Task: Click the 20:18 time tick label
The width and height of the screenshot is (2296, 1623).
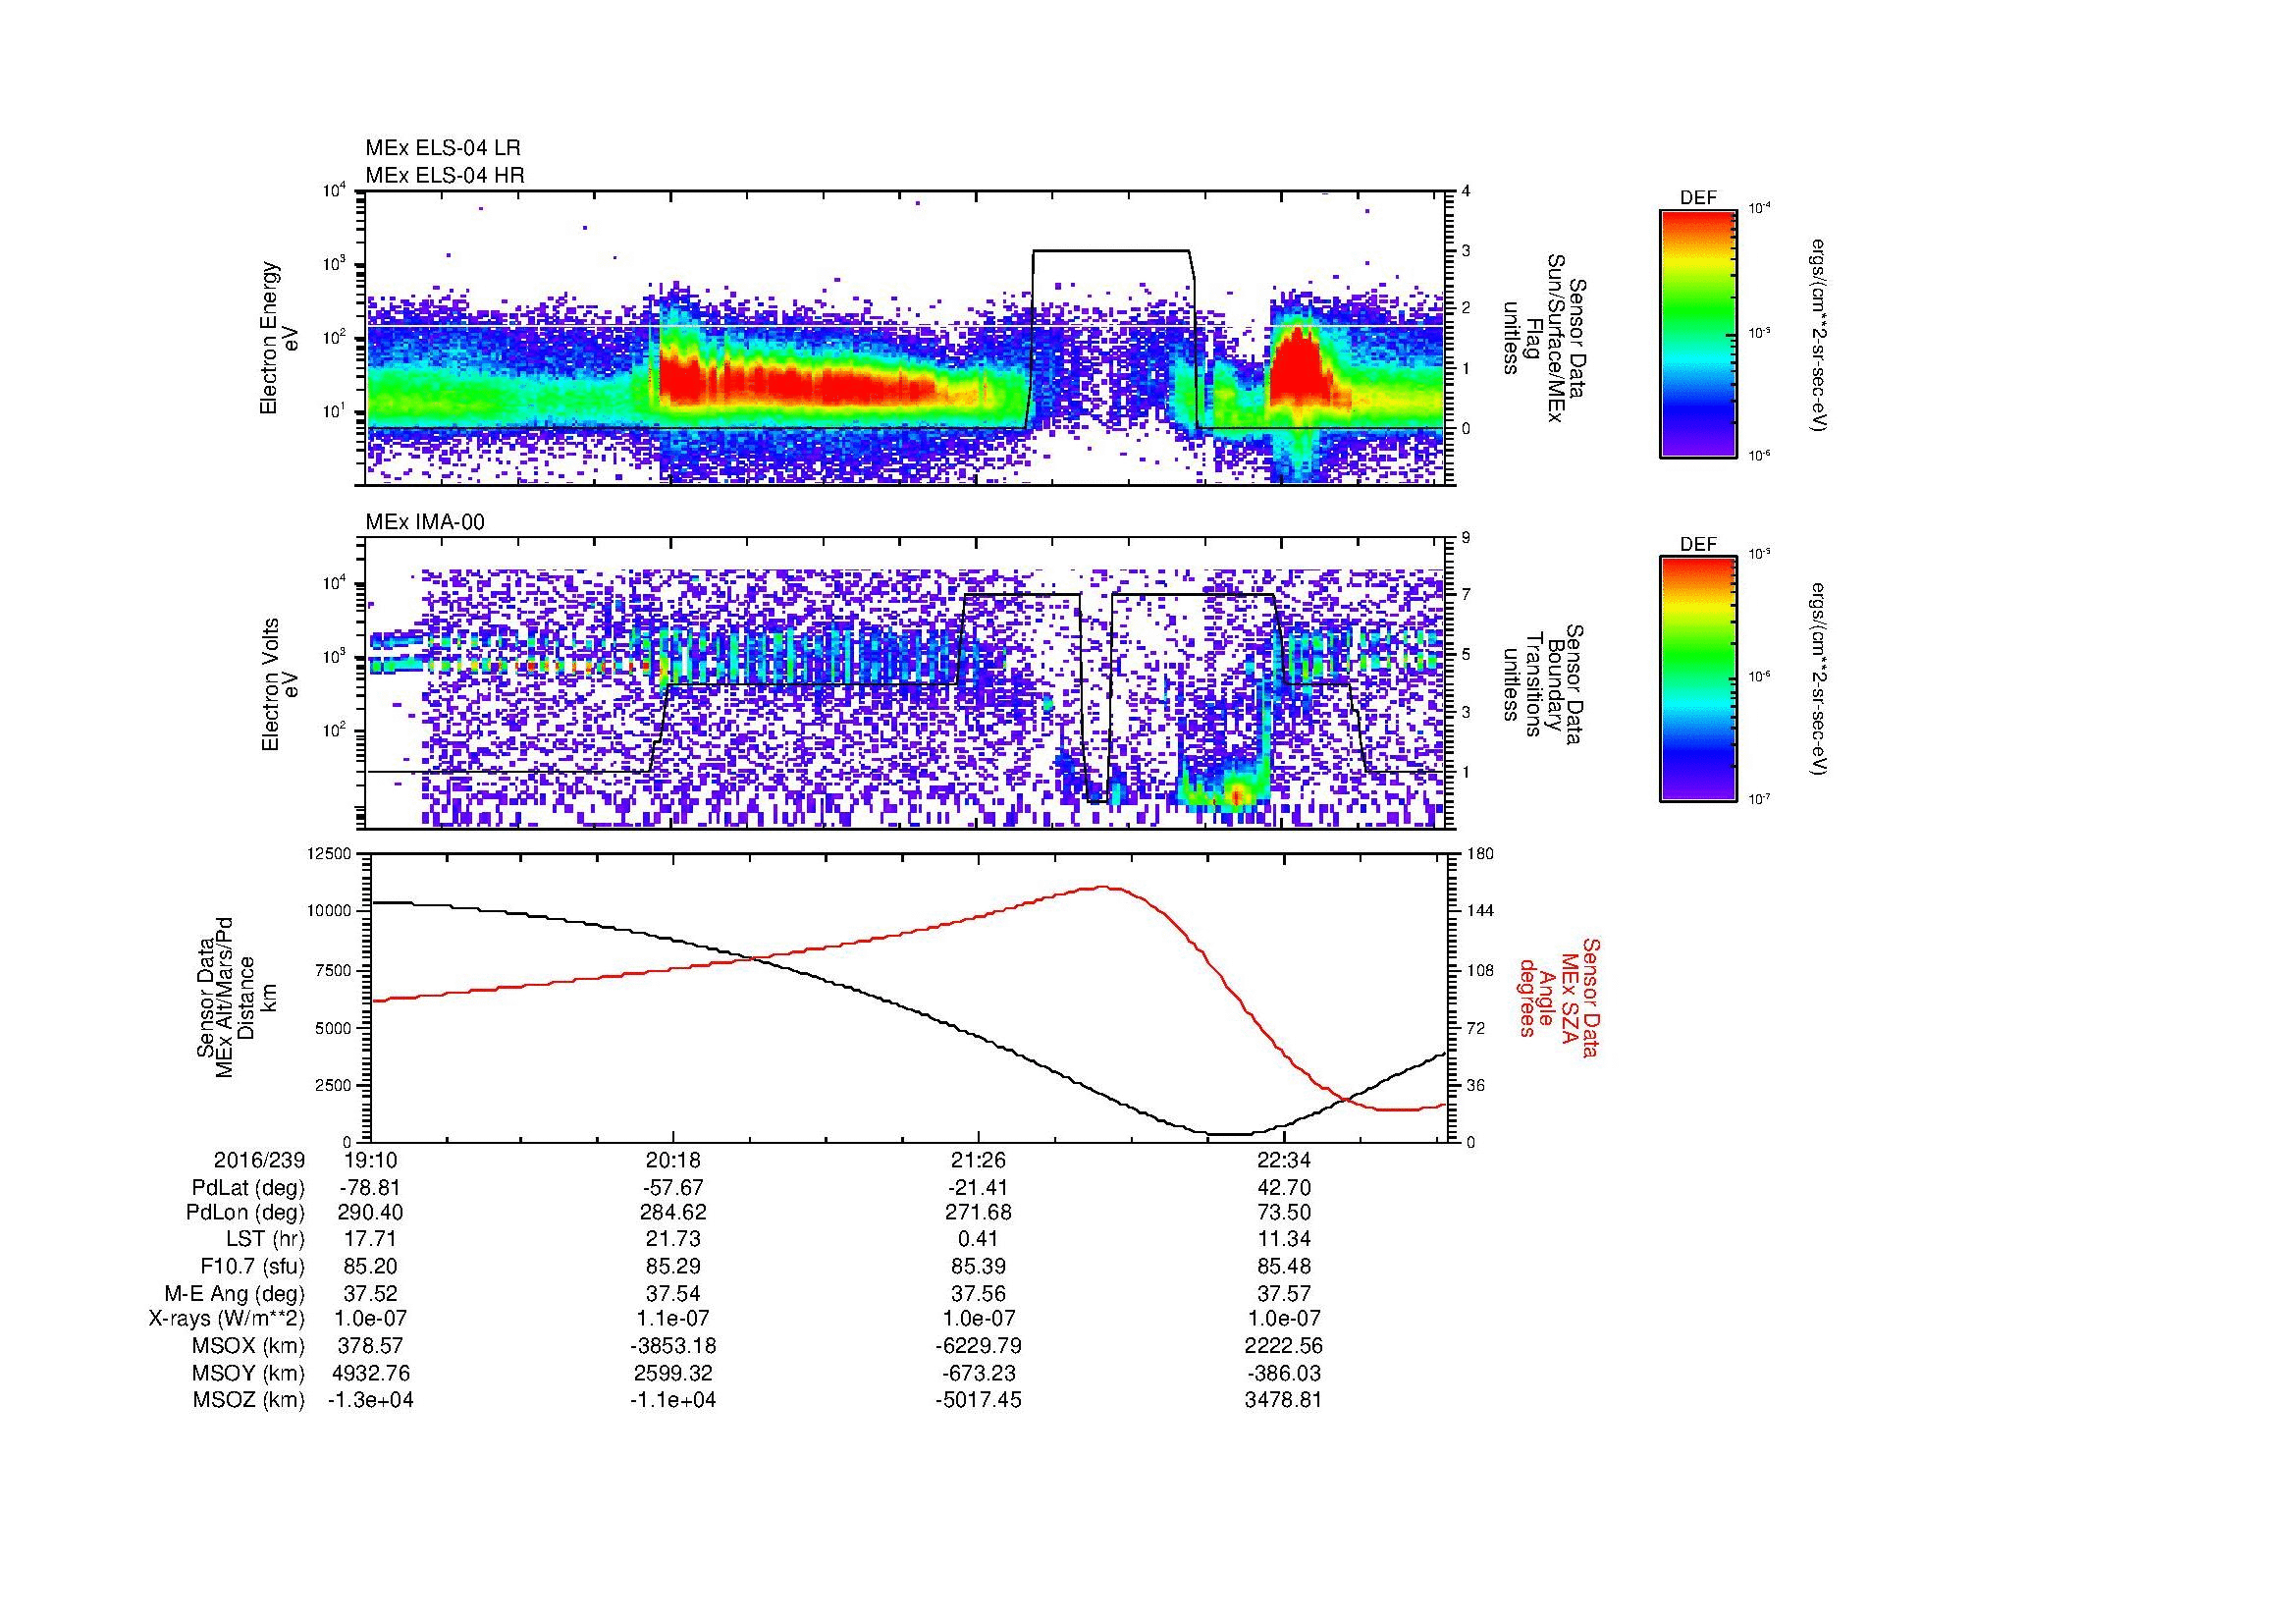Action: pos(673,1161)
